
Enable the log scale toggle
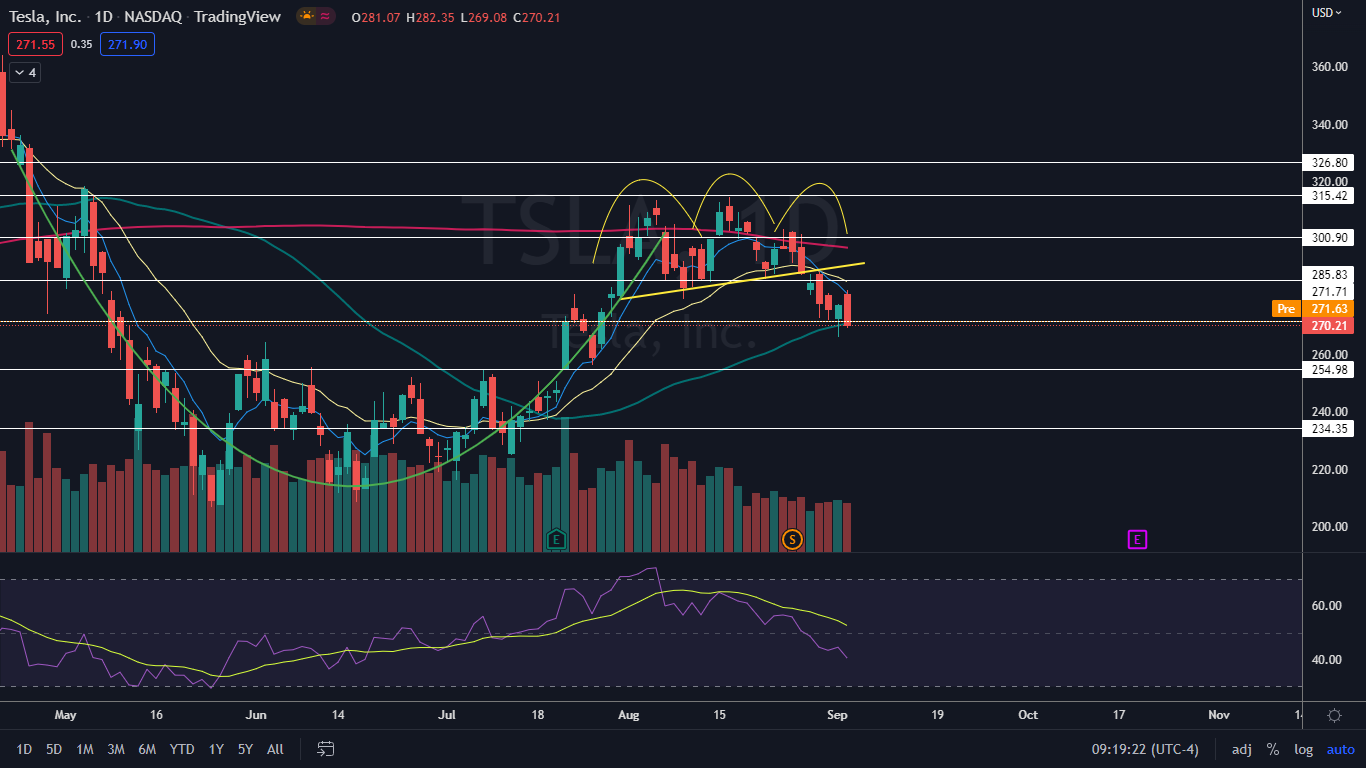coord(1303,749)
